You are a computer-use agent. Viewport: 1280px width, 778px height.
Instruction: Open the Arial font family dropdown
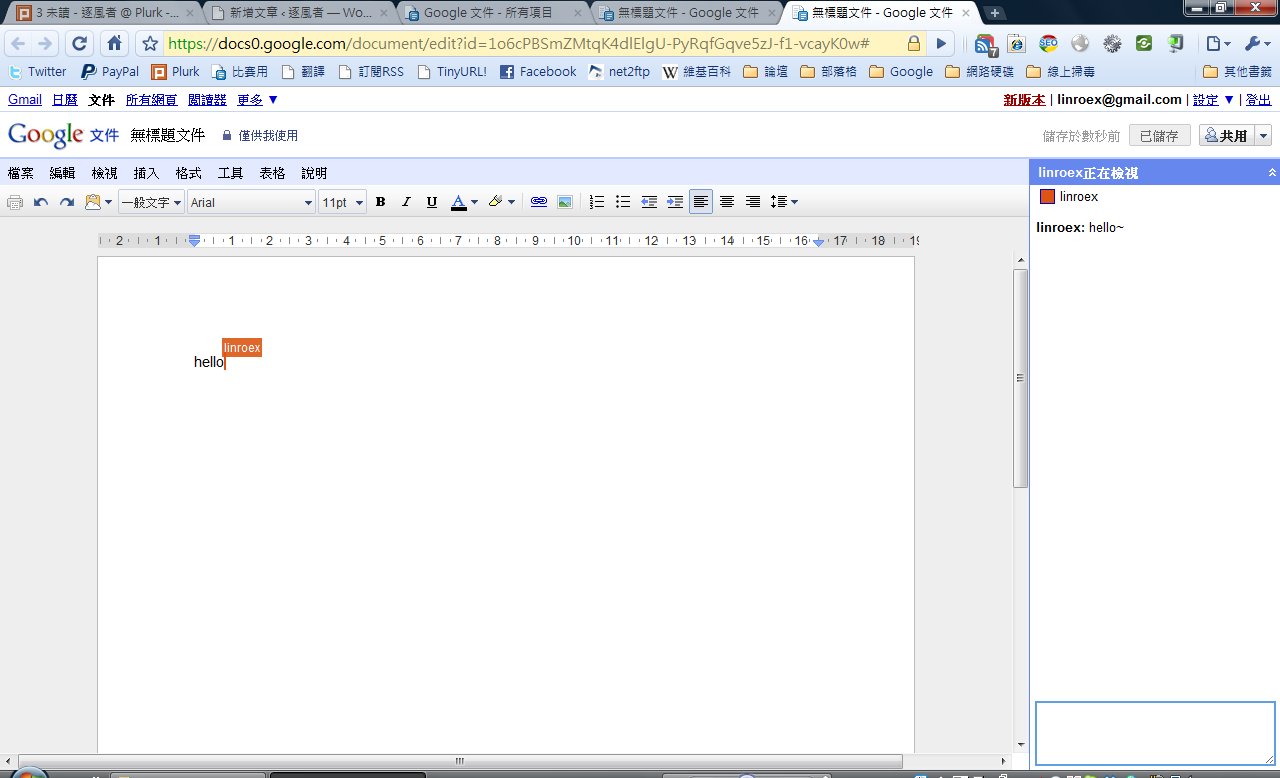click(251, 202)
